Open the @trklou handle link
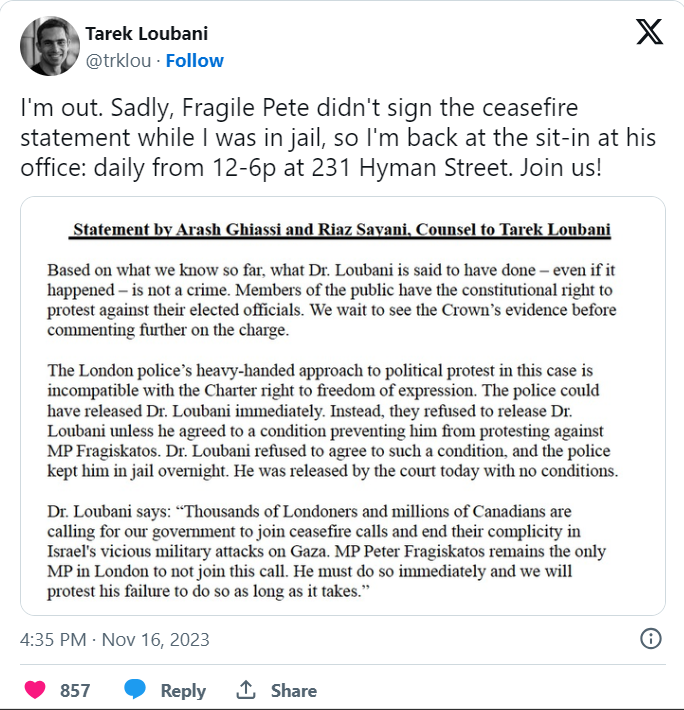This screenshot has width=684, height=710. point(118,61)
